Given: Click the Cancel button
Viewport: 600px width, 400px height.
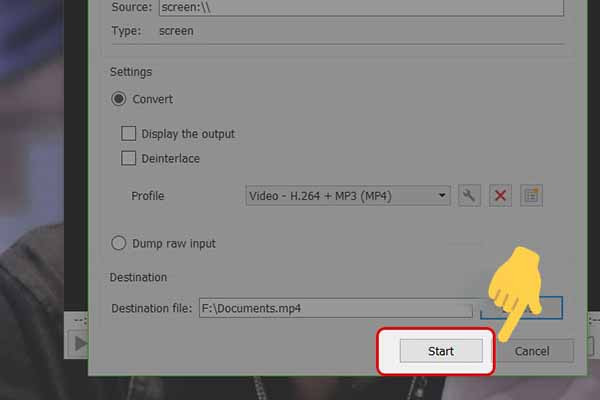Looking at the screenshot, I should pyautogui.click(x=532, y=351).
